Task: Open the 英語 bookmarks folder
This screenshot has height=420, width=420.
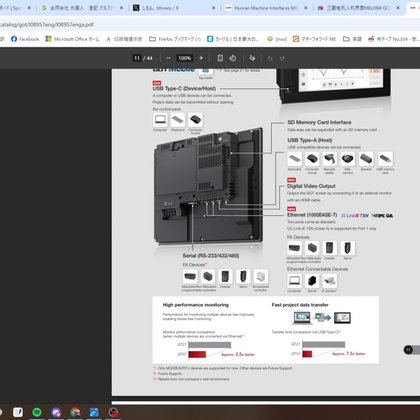Action: point(352,39)
